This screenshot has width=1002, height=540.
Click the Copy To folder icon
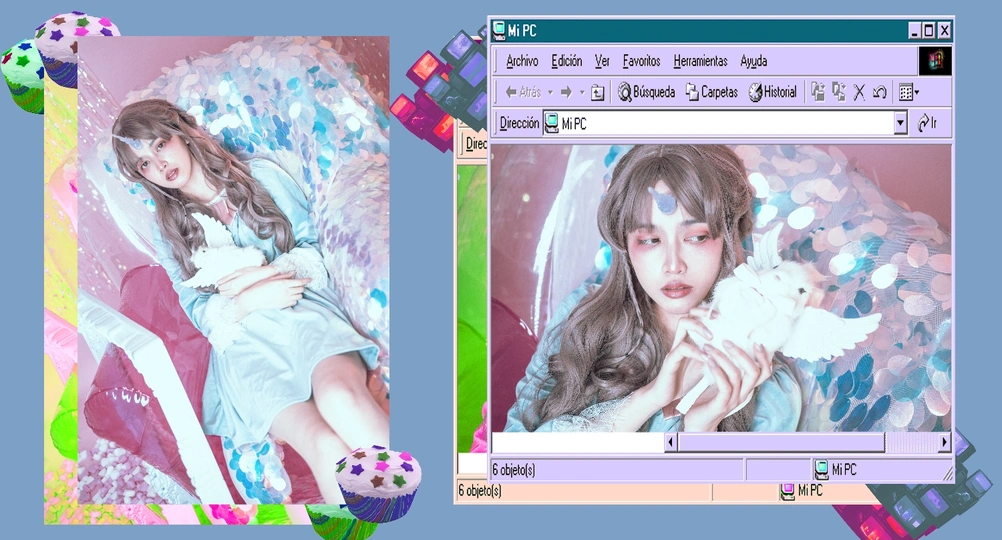[838, 92]
